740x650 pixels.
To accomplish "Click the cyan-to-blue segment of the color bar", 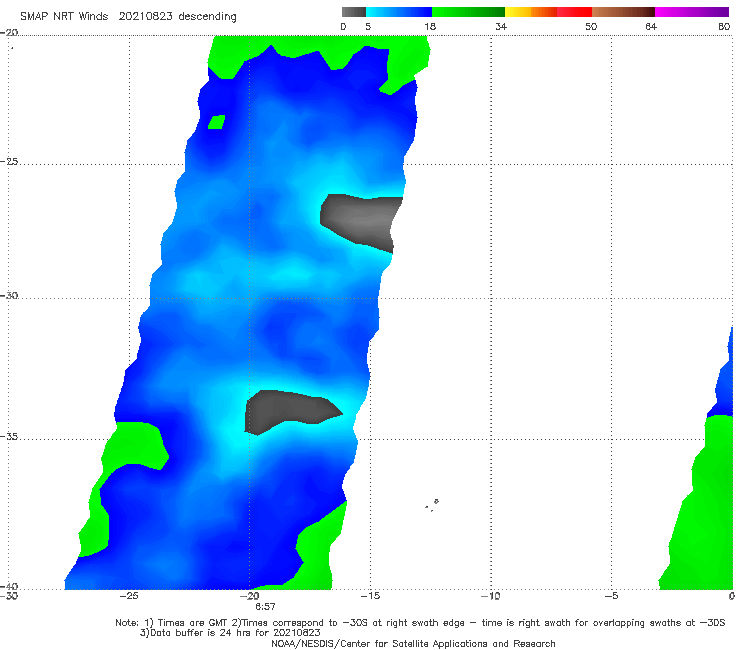I will coord(399,12).
